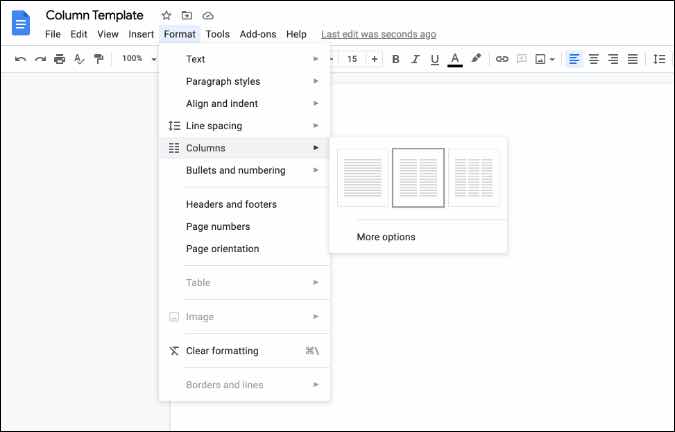Click the insert image icon

click(x=540, y=59)
